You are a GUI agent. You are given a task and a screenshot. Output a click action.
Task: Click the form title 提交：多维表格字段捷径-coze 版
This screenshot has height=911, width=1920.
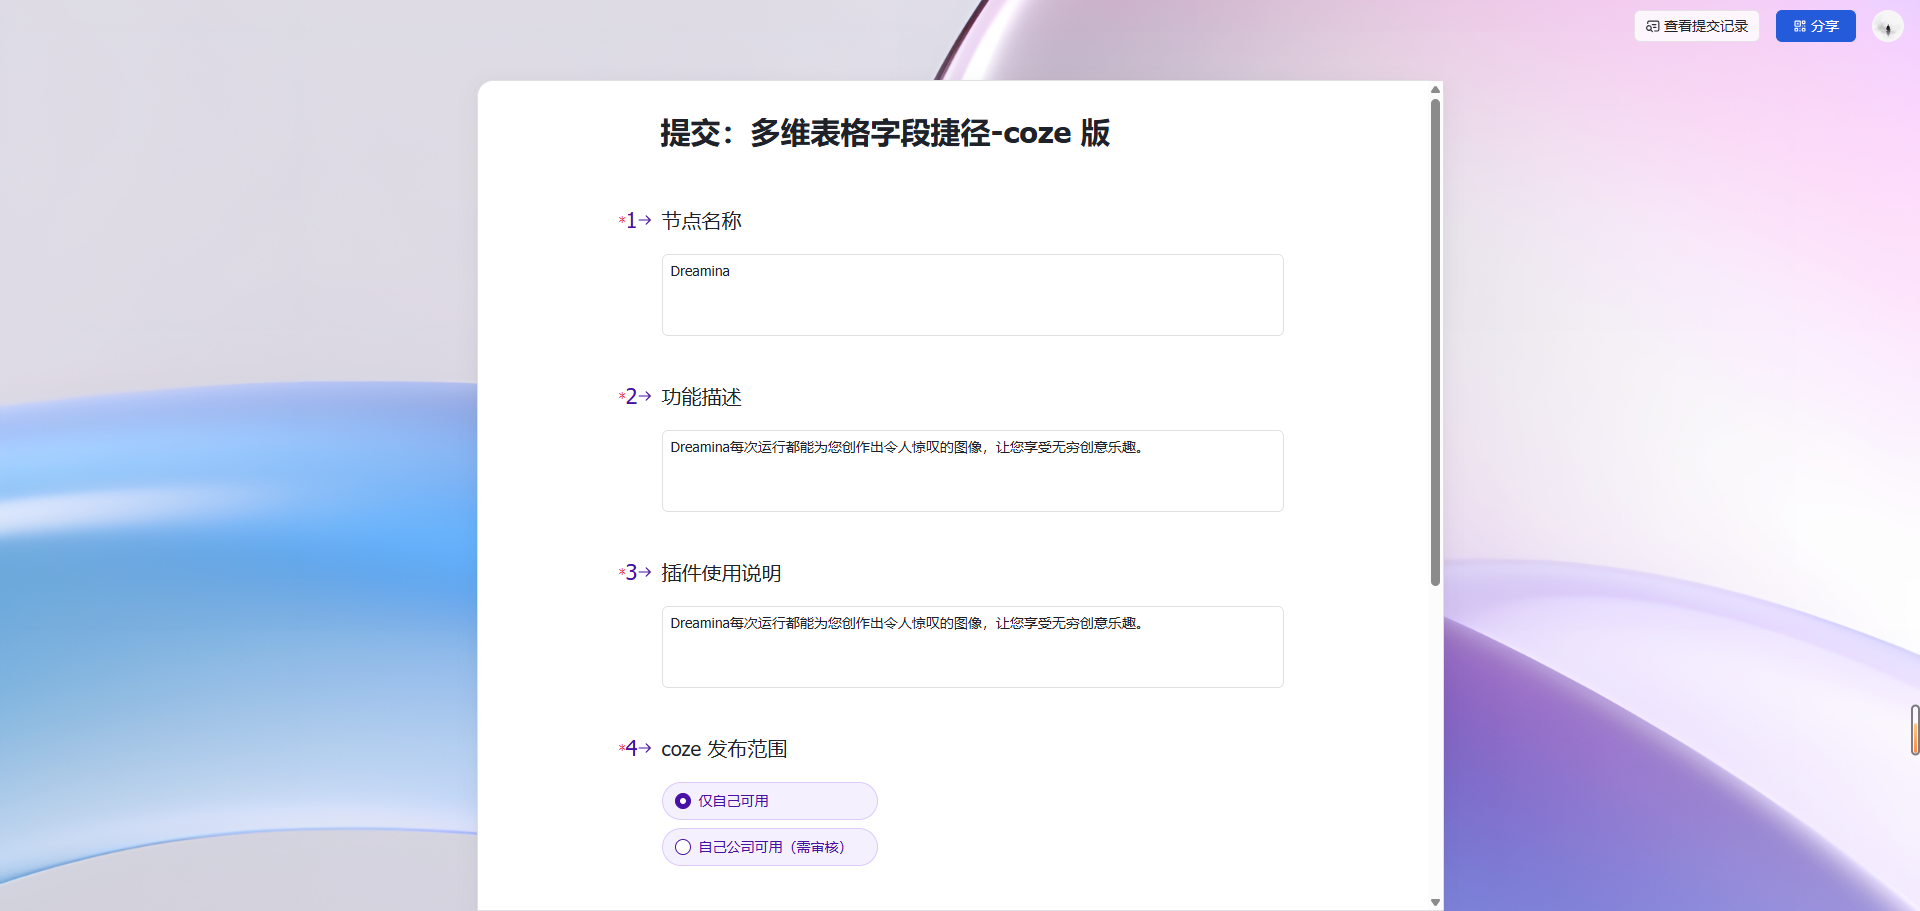pyautogui.click(x=885, y=133)
